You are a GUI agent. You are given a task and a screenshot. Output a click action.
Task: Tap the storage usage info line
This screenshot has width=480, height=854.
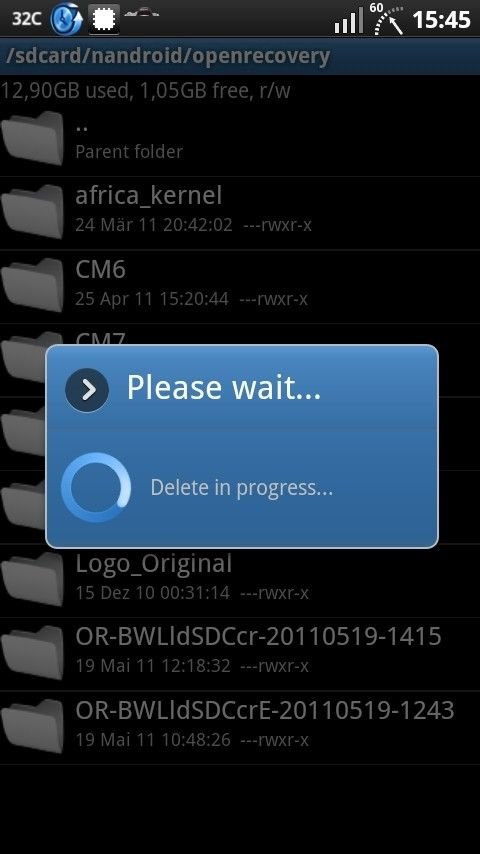coord(145,90)
